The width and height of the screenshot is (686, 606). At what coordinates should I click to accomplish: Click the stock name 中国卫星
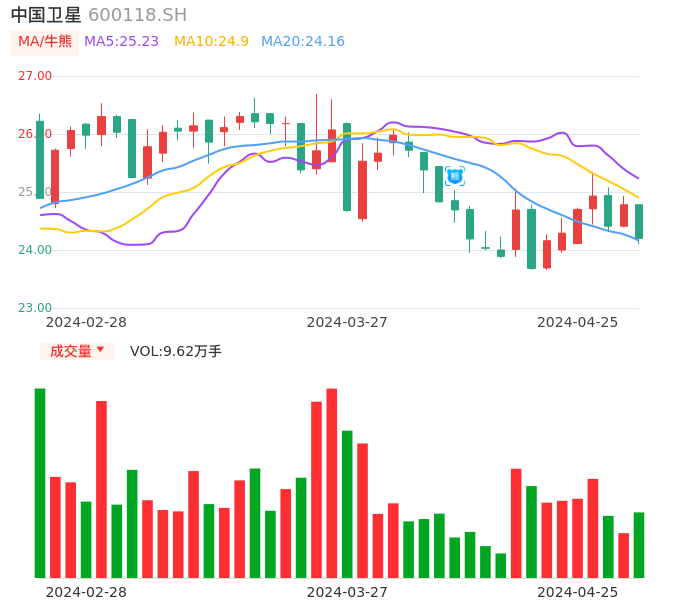(x=46, y=15)
